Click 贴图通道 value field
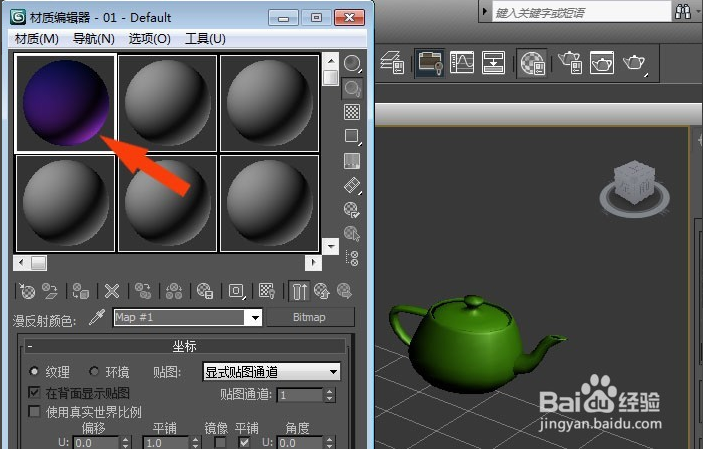The height and width of the screenshot is (449, 703). click(299, 395)
